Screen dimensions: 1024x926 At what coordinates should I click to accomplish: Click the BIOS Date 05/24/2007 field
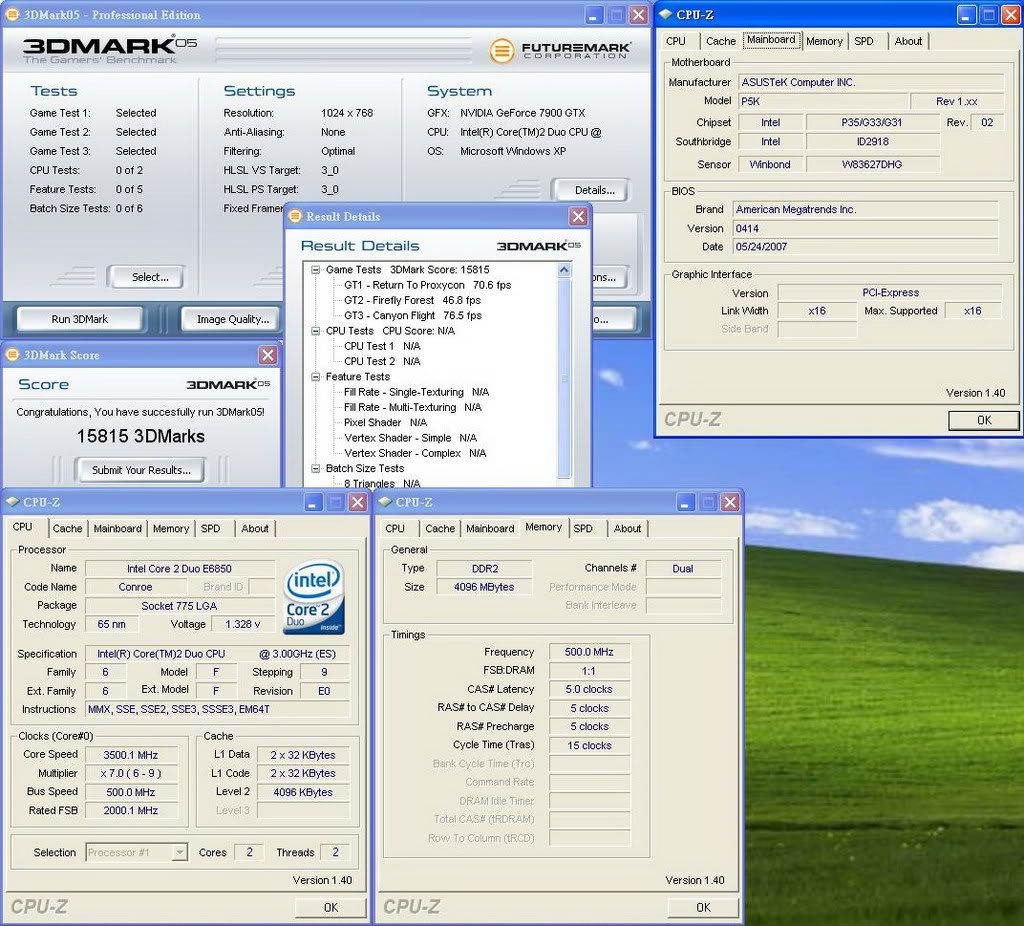(865, 247)
